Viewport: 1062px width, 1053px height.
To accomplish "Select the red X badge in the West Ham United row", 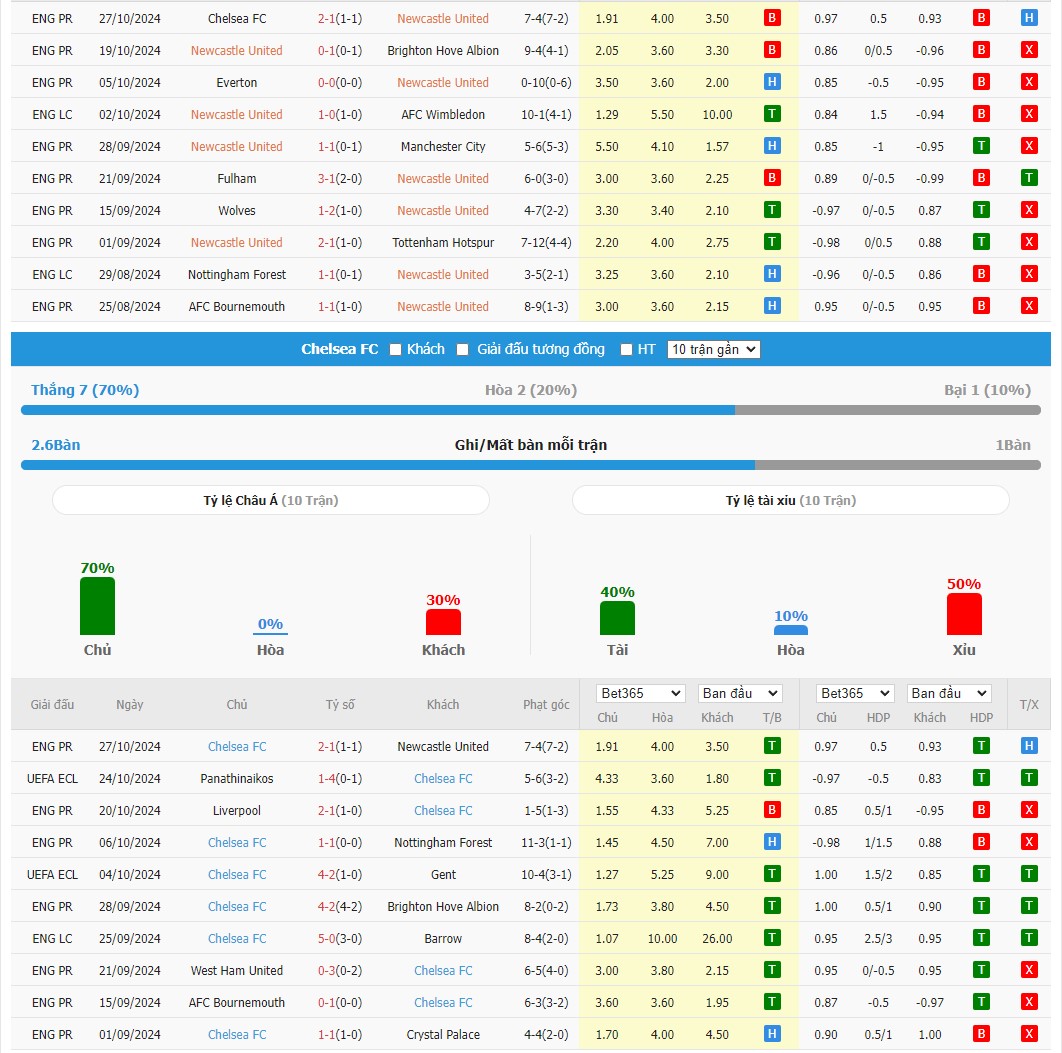I will pos(1029,970).
